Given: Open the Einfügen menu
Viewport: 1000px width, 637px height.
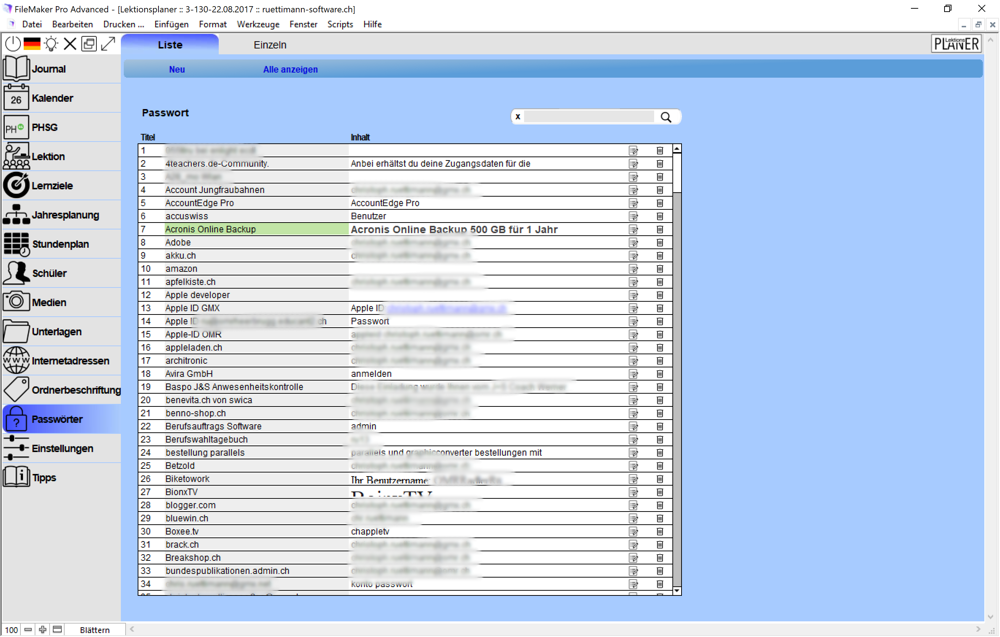Looking at the screenshot, I should pos(171,24).
